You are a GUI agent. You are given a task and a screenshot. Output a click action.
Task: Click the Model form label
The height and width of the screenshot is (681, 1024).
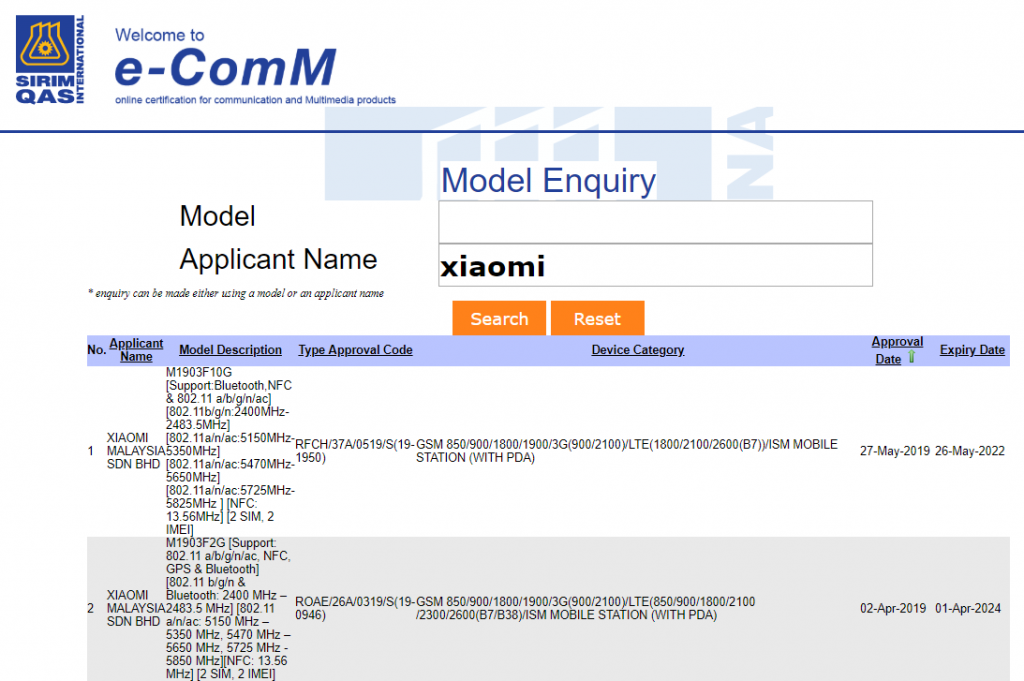[x=217, y=216]
